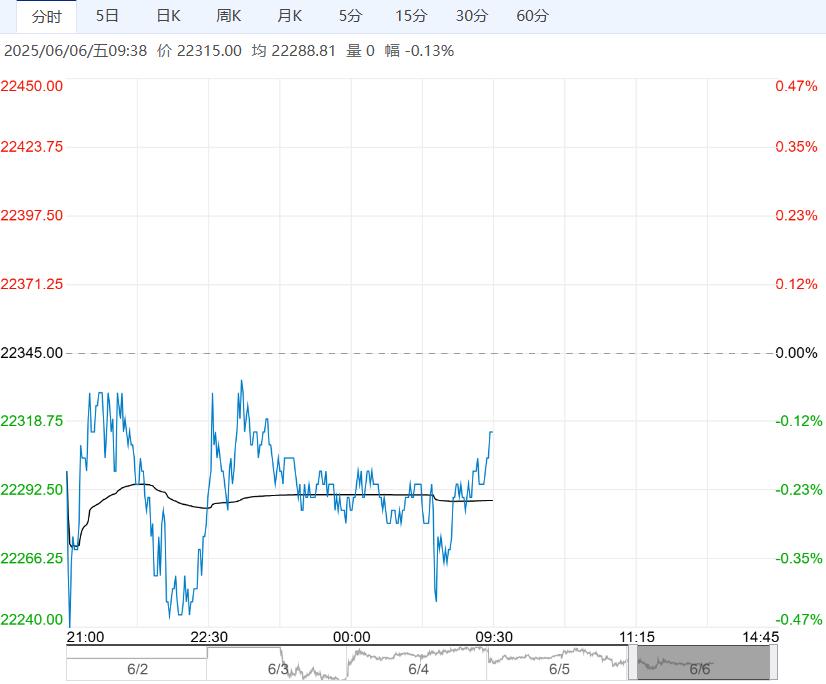Click the left edge handle of the gray 6/6 selection
The width and height of the screenshot is (826, 684).
[631, 663]
